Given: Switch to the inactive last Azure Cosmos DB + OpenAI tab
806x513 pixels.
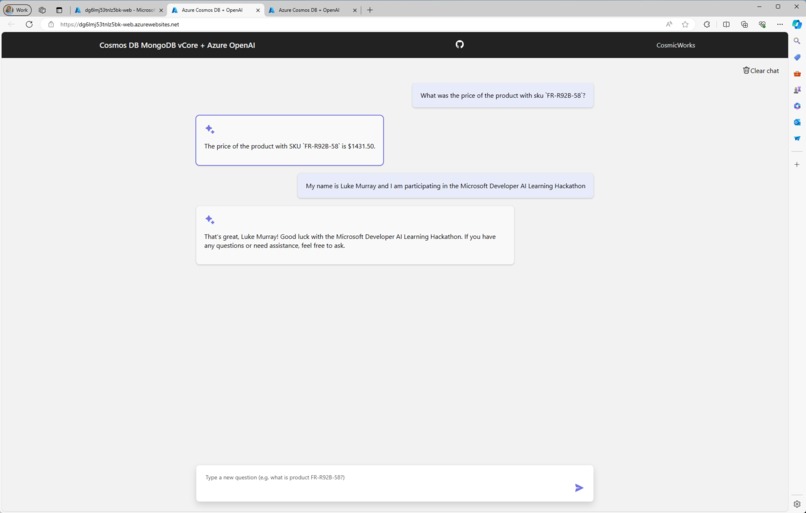Looking at the screenshot, I should (x=312, y=10).
